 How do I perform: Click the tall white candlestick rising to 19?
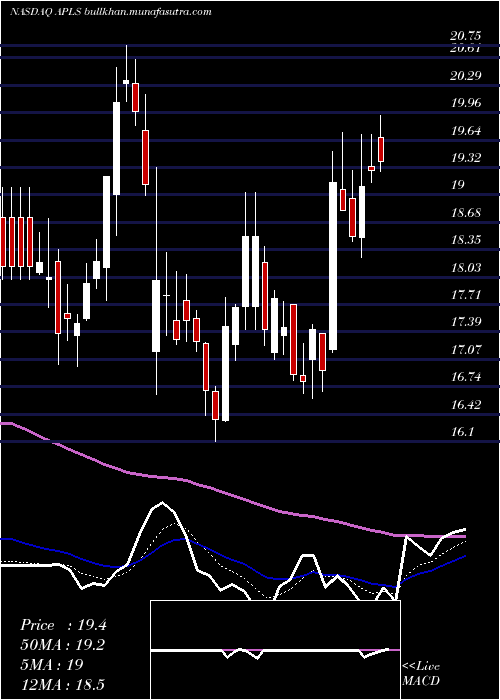click(333, 266)
